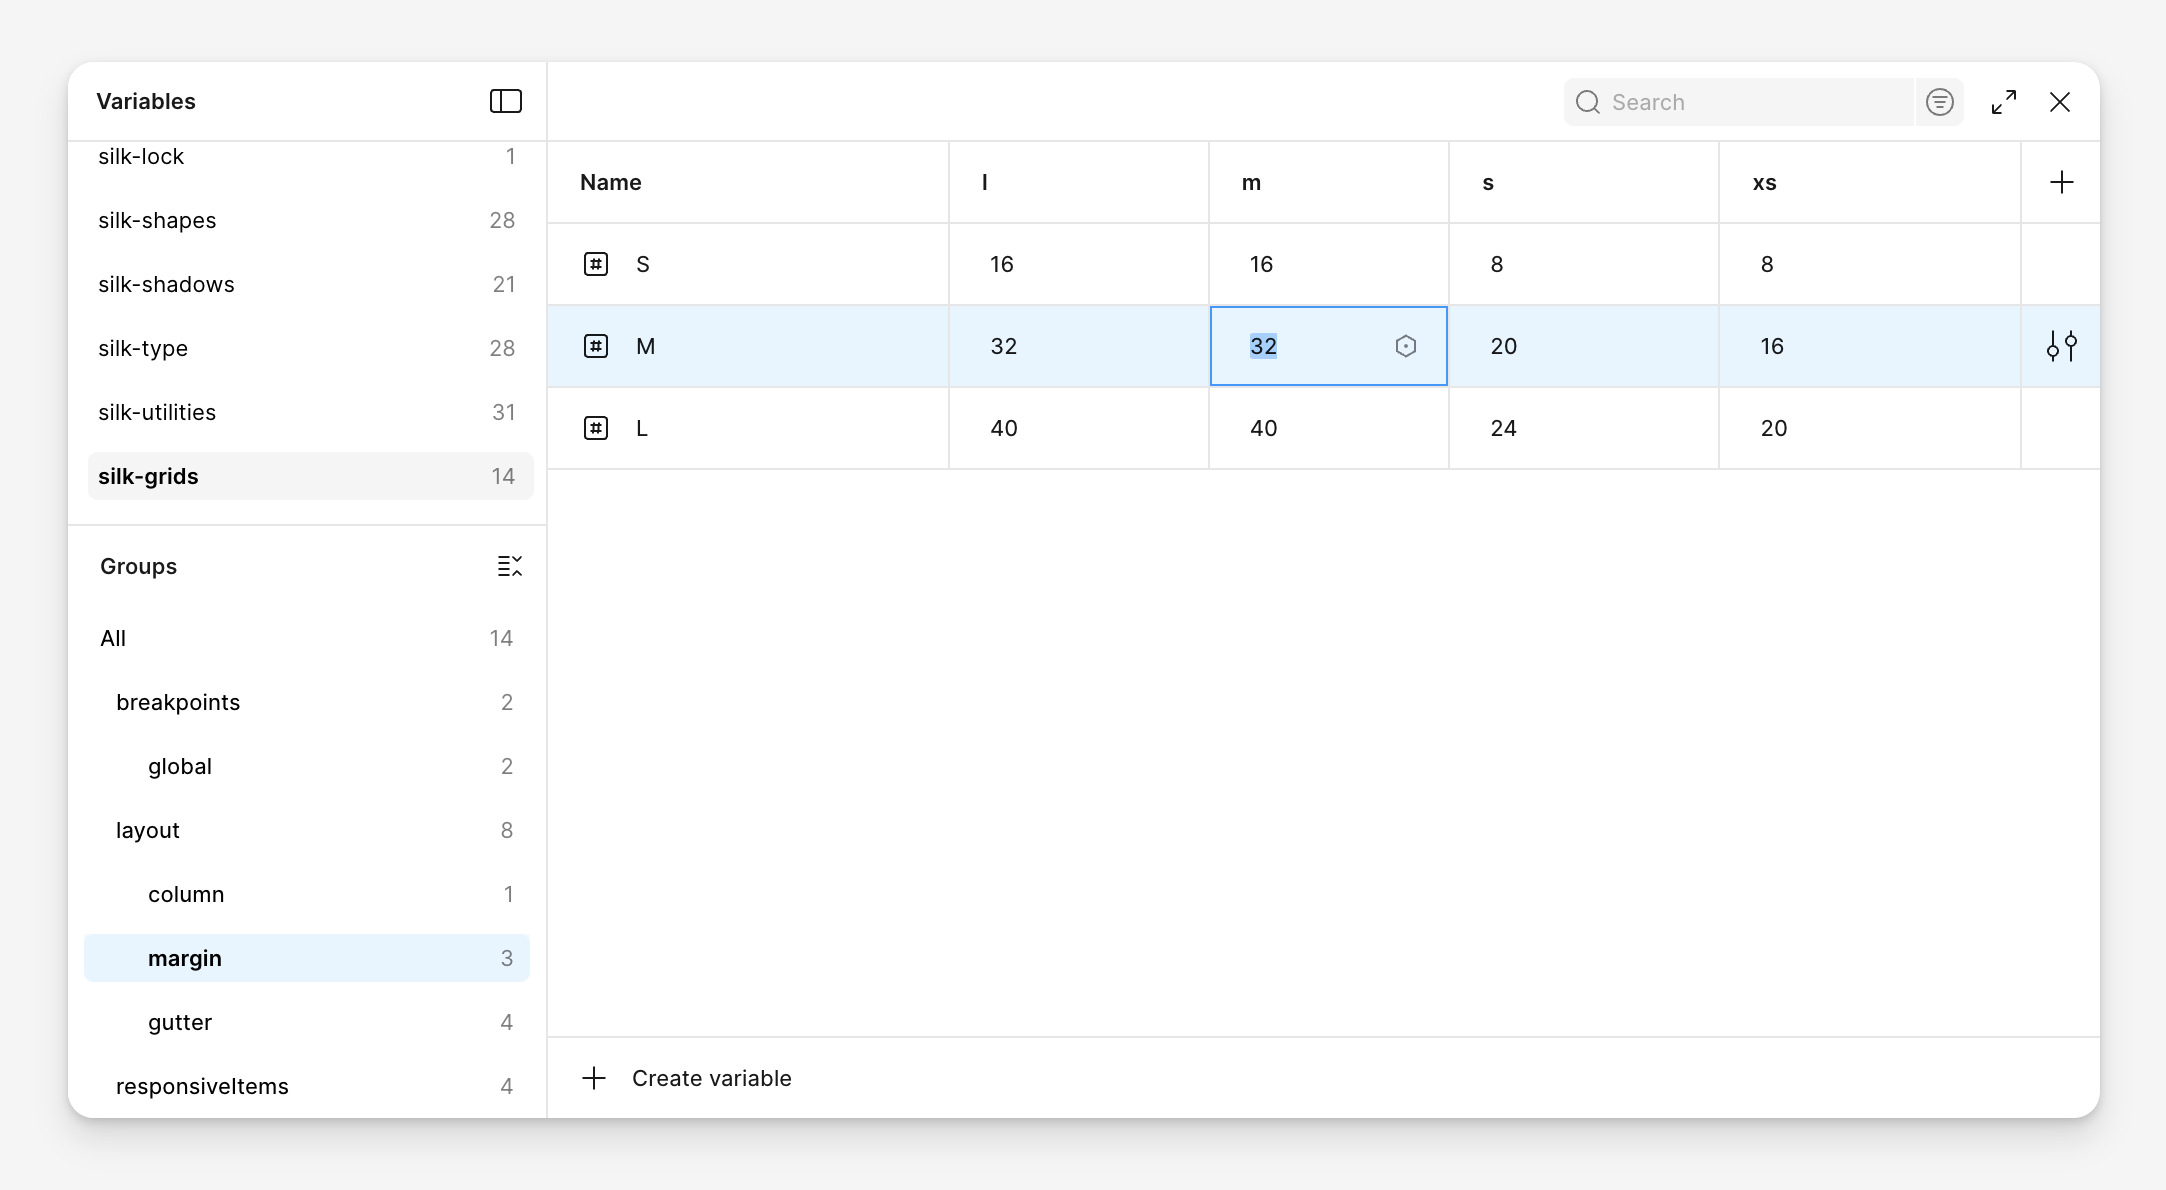Click the number type icon for variable S
The height and width of the screenshot is (1190, 2166).
tap(596, 264)
